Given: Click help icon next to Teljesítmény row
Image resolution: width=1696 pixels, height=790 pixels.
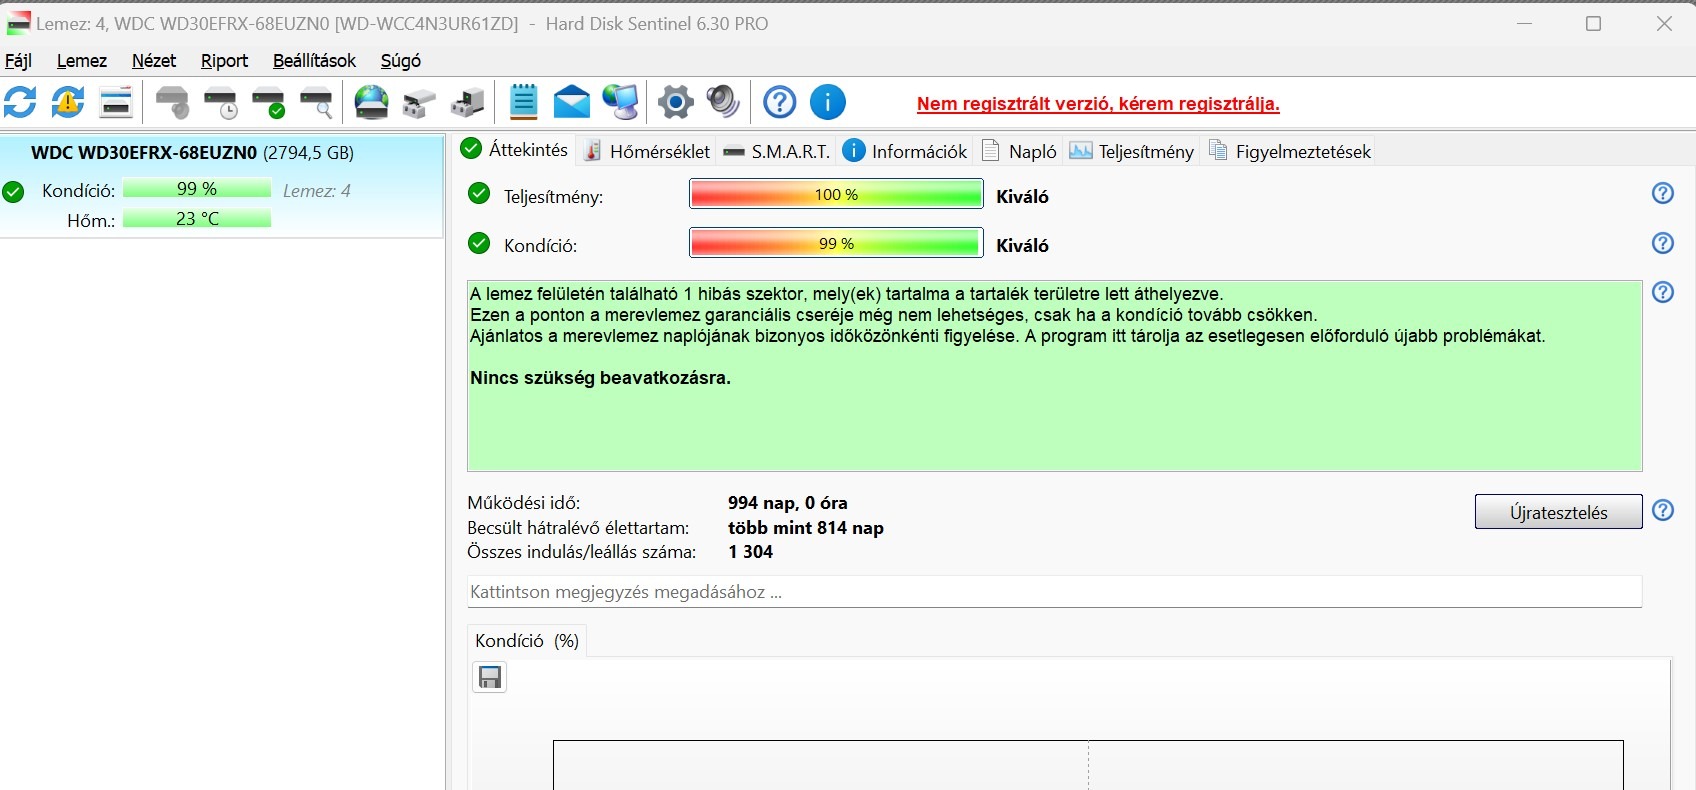Looking at the screenshot, I should pyautogui.click(x=1663, y=193).
